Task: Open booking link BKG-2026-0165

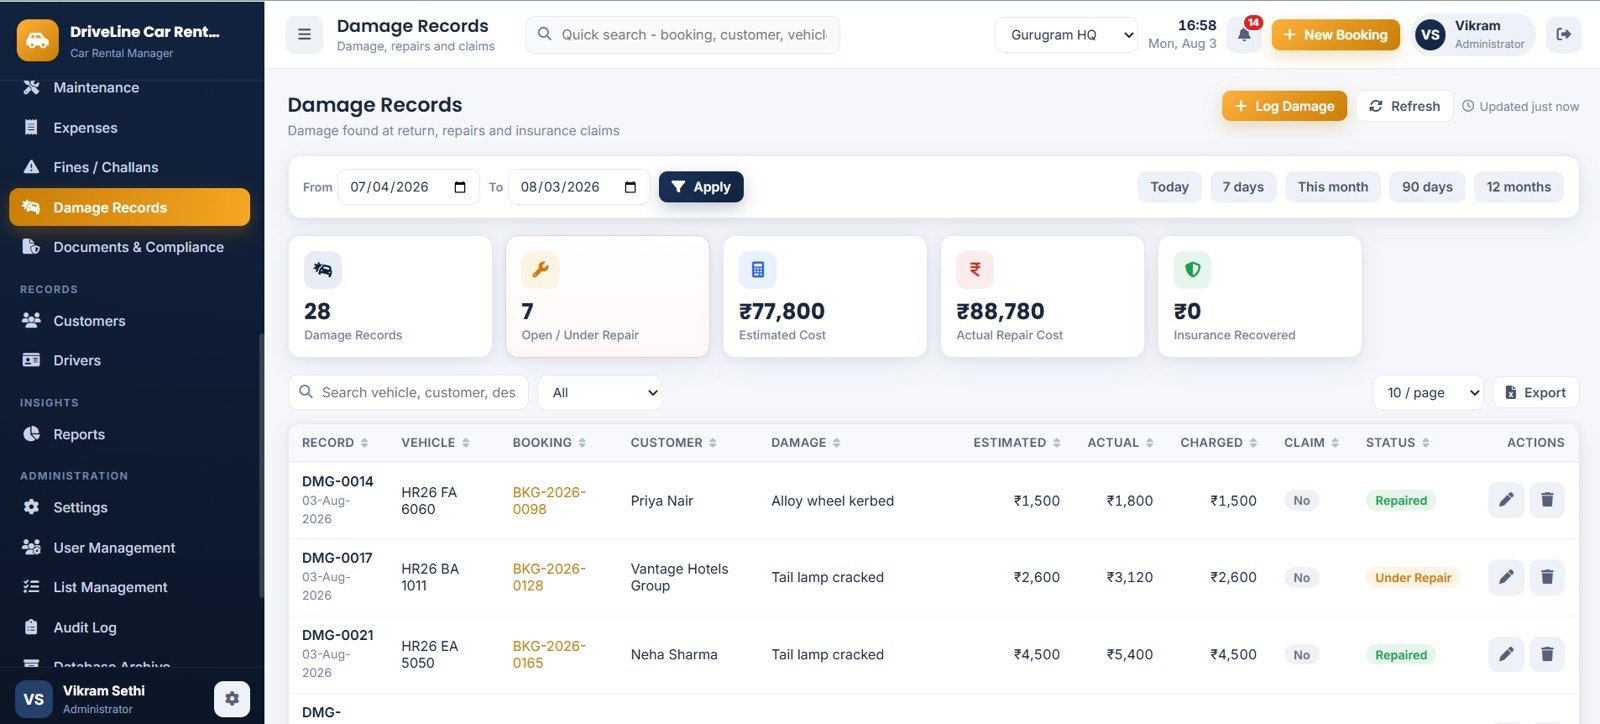Action: click(549, 654)
